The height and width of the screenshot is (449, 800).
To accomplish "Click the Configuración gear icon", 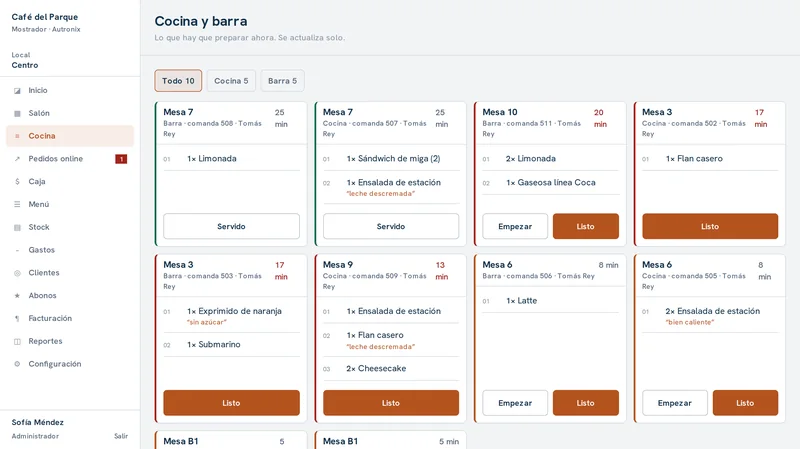I will (17, 364).
